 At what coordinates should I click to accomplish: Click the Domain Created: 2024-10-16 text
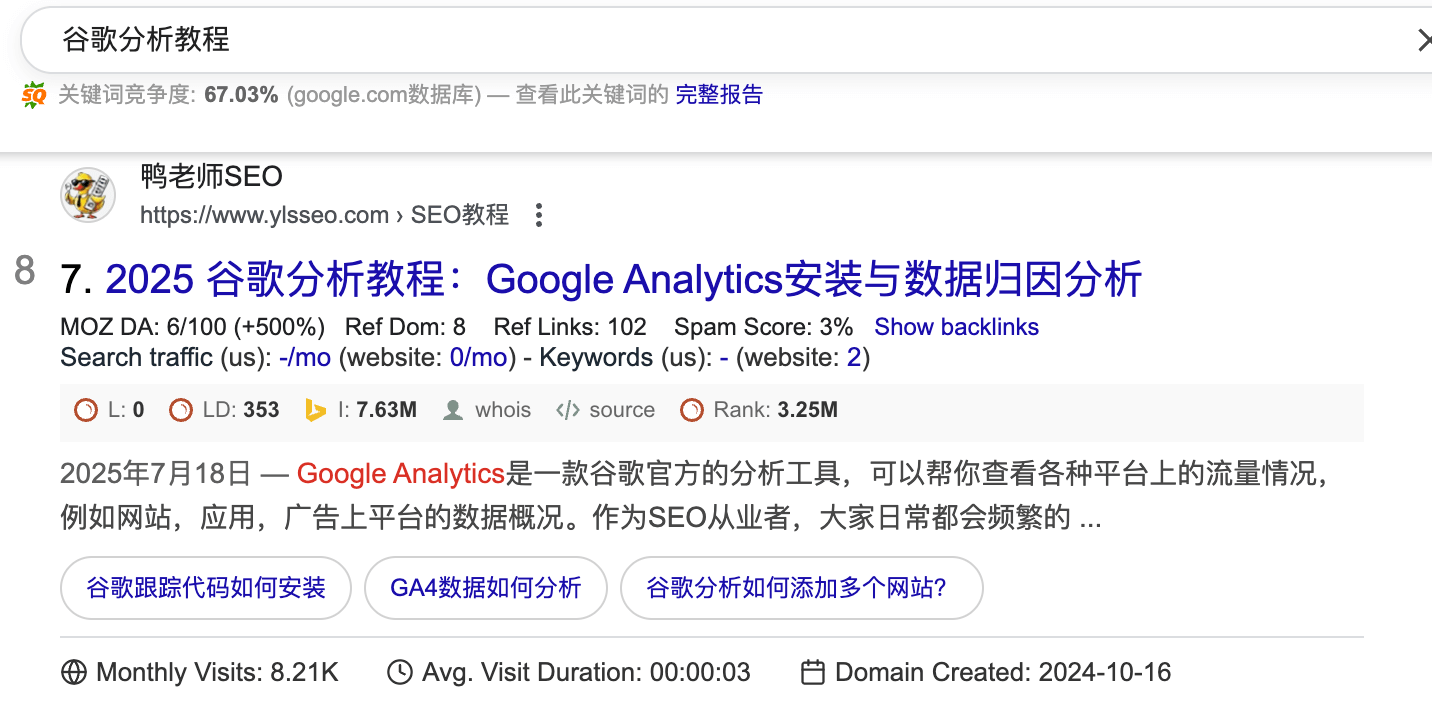click(x=1003, y=673)
